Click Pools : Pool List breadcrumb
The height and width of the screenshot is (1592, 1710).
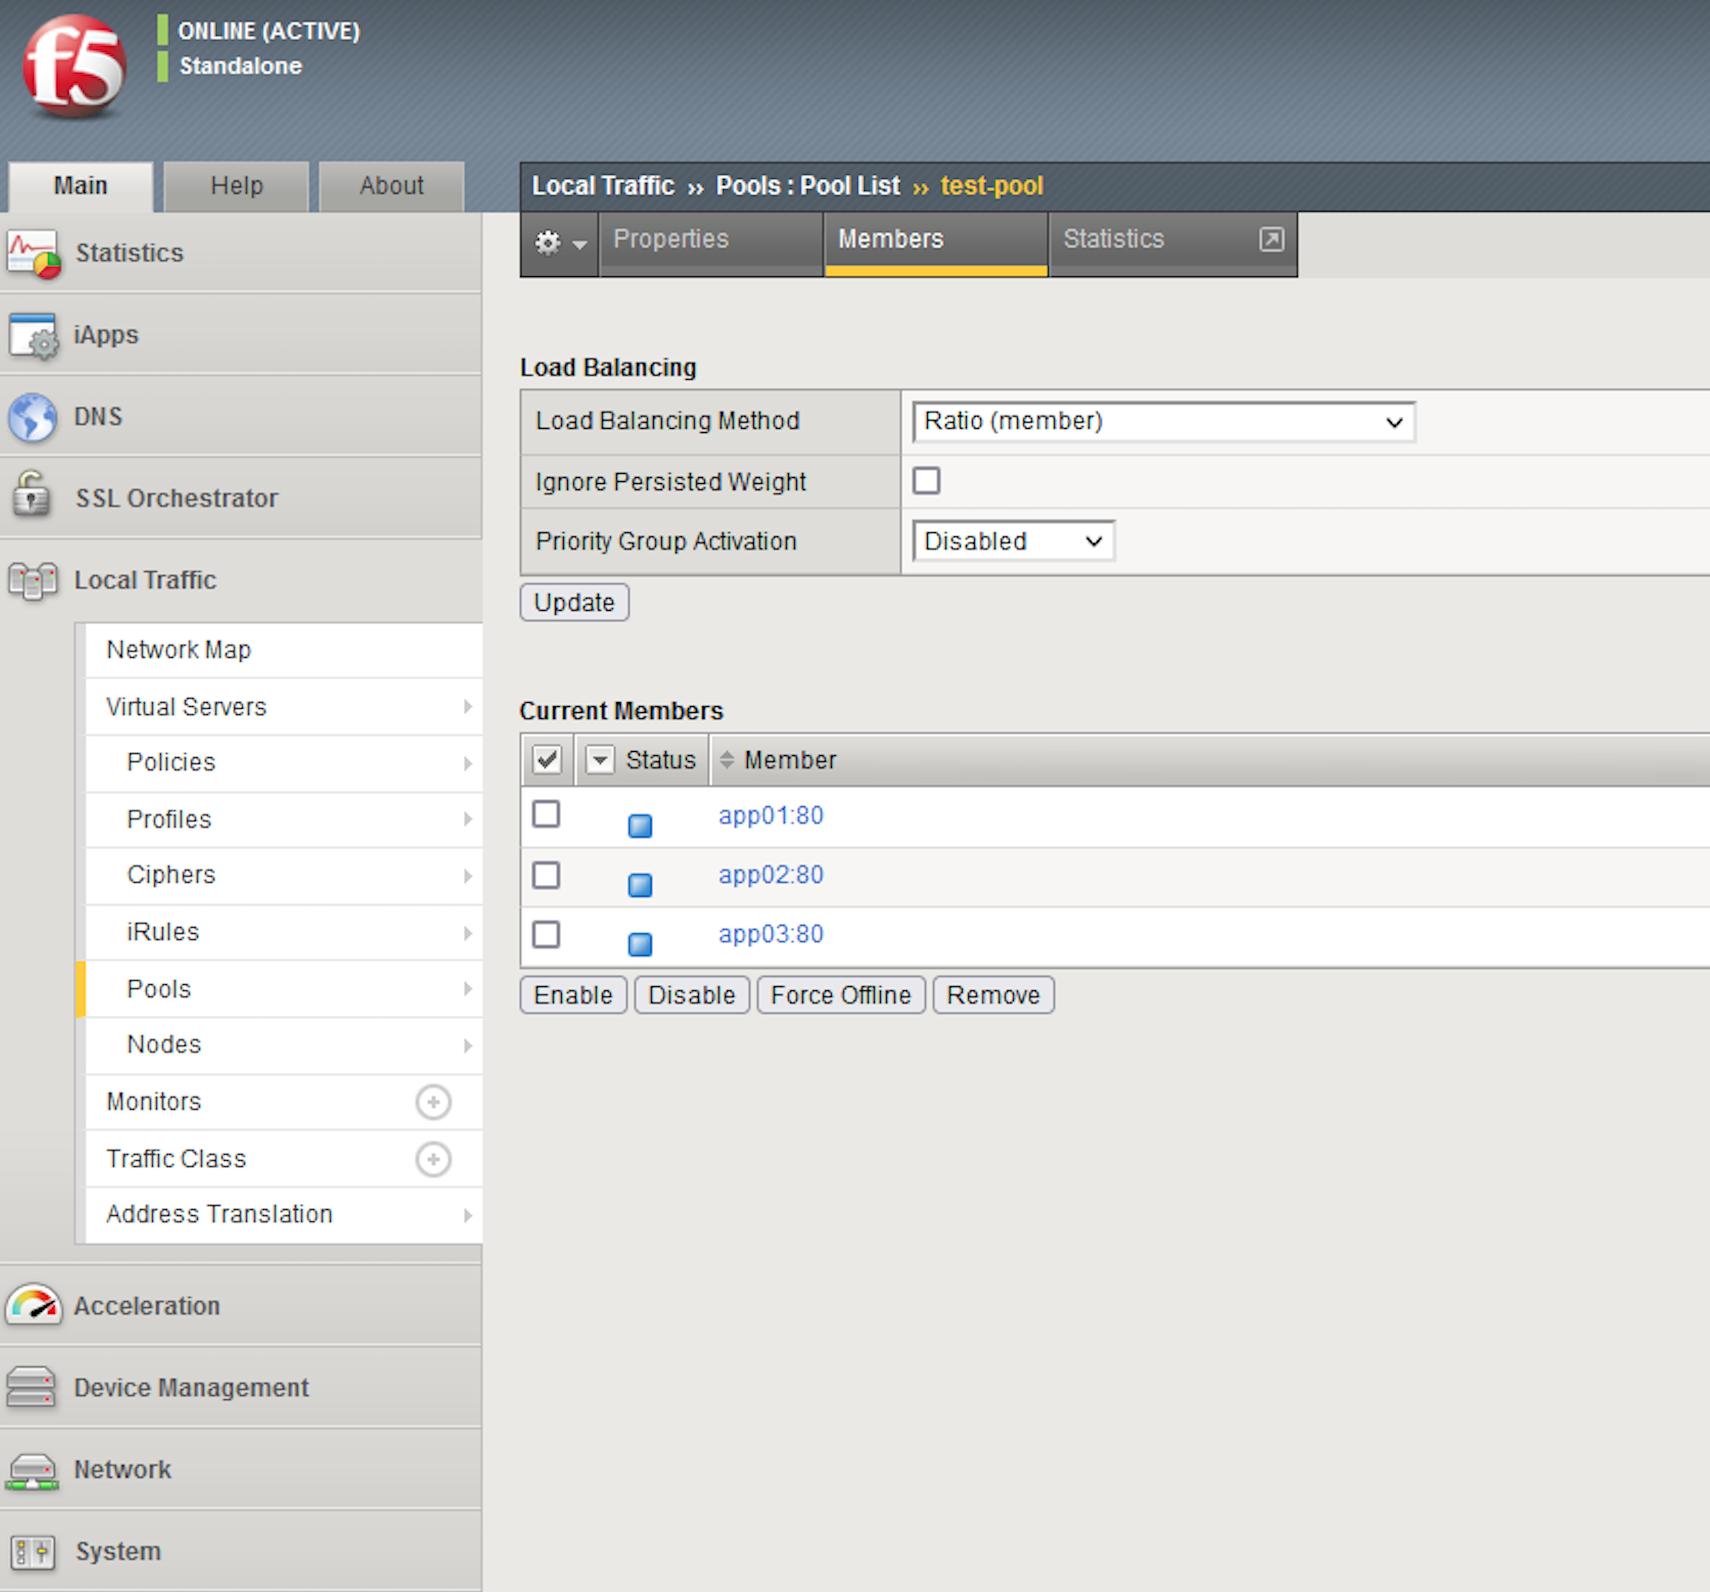[808, 186]
